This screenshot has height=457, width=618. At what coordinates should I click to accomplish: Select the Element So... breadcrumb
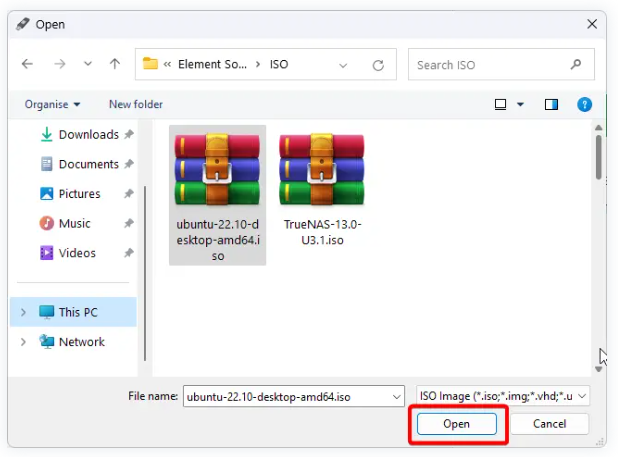(212, 64)
